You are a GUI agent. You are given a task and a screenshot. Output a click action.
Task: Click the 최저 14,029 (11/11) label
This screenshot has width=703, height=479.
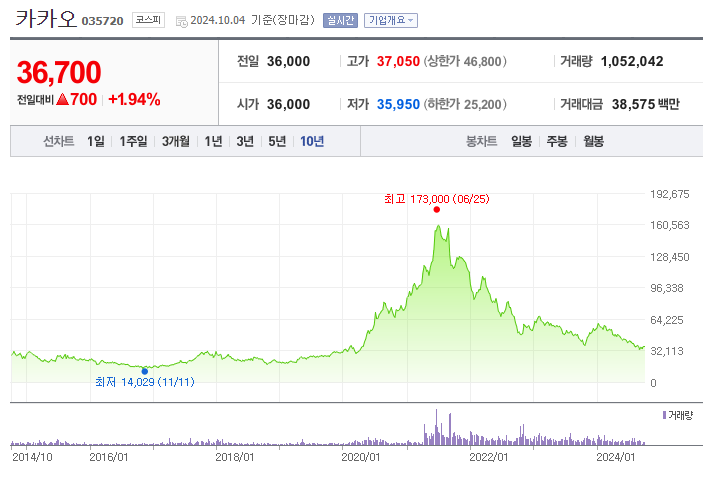145,382
